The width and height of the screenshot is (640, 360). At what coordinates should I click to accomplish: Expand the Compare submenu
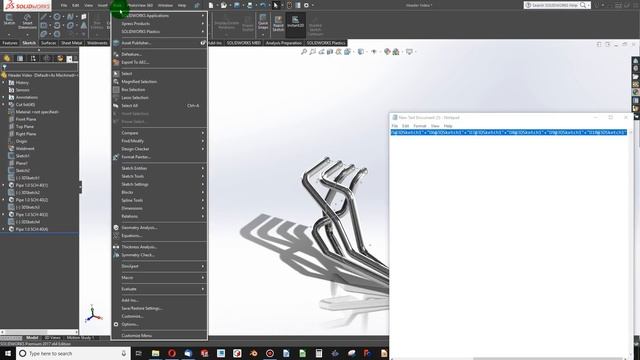[159, 133]
